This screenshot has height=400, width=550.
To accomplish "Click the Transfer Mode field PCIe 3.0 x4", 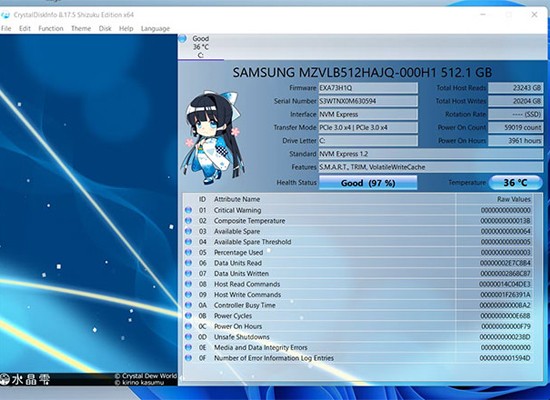I will click(x=368, y=127).
